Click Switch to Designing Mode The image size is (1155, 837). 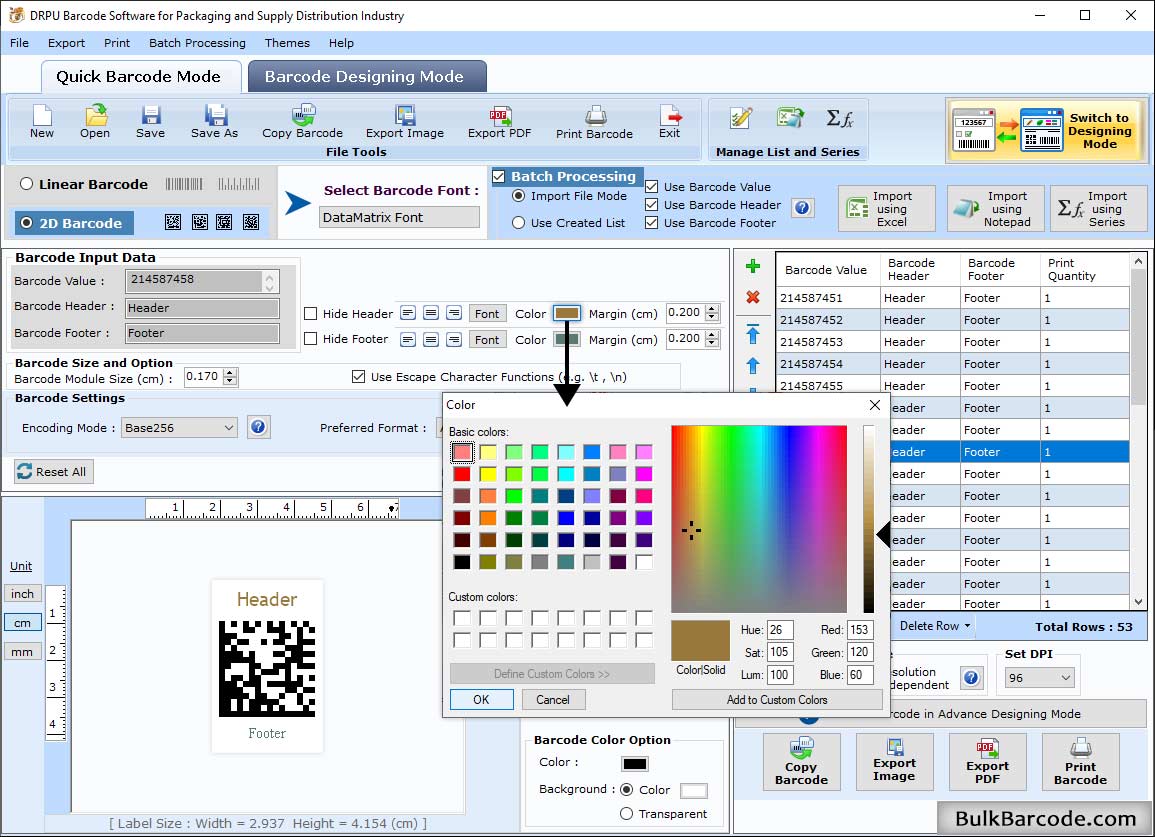[x=1046, y=131]
